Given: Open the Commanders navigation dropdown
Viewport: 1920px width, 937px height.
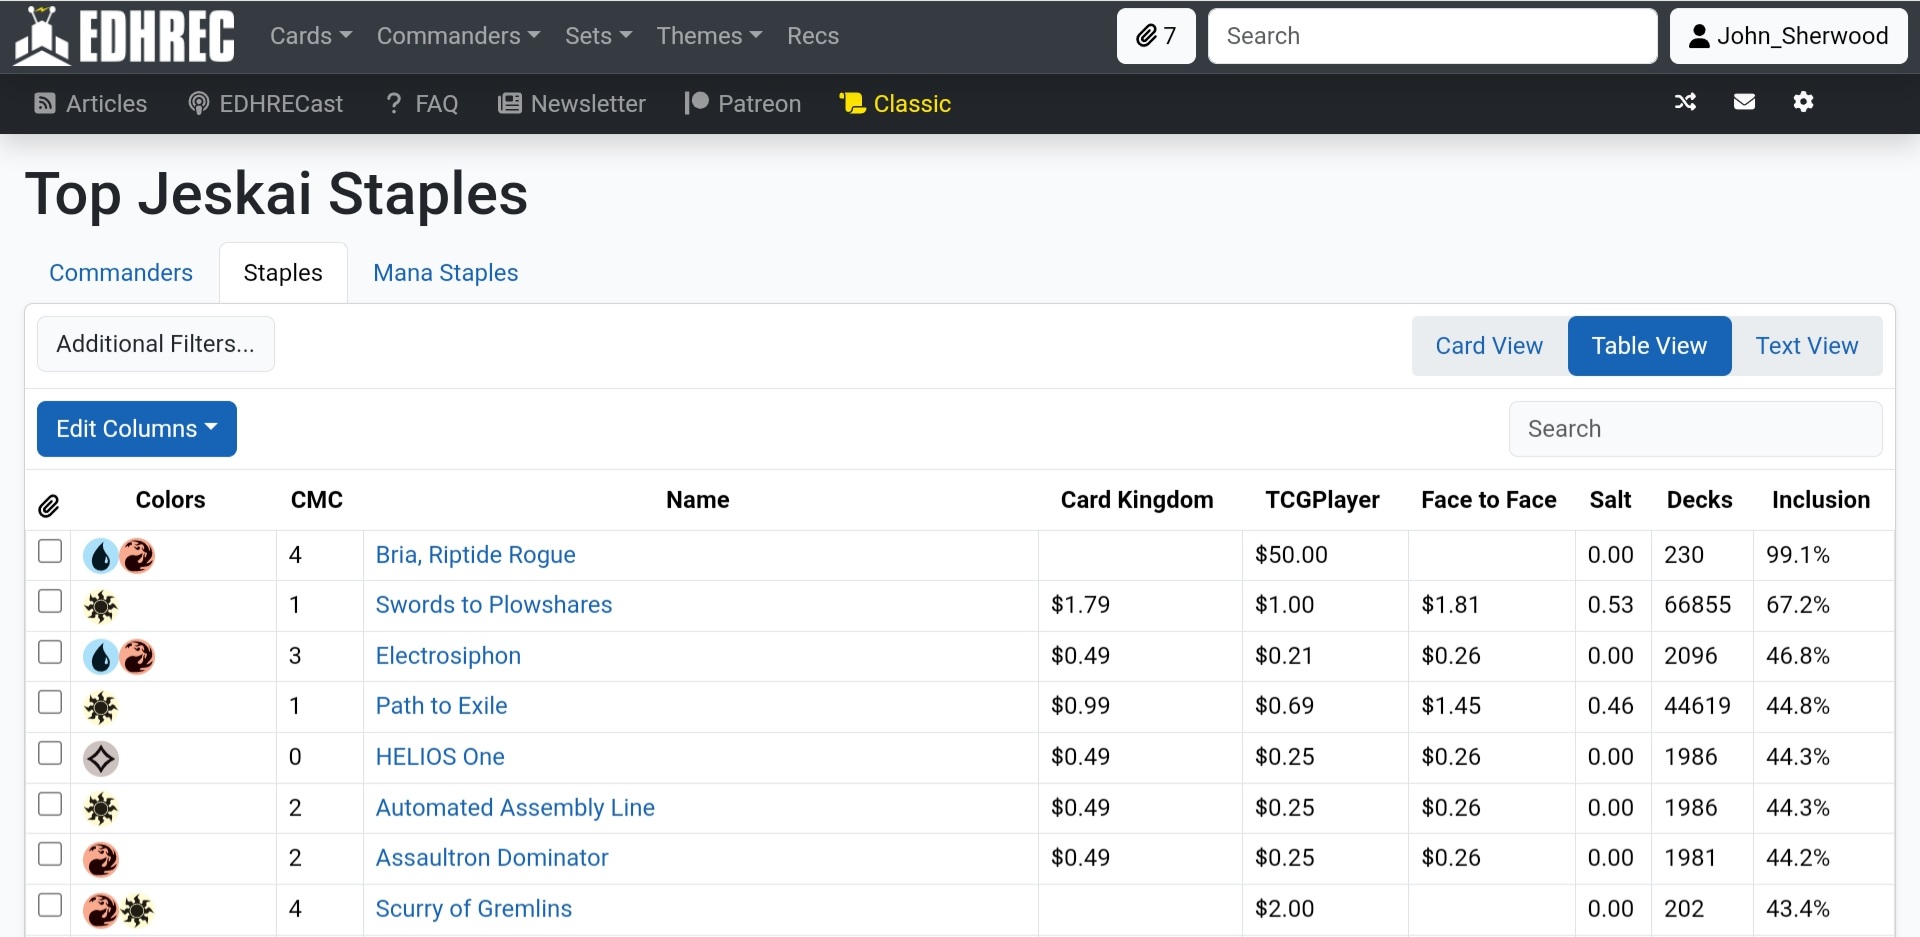Looking at the screenshot, I should [x=458, y=35].
